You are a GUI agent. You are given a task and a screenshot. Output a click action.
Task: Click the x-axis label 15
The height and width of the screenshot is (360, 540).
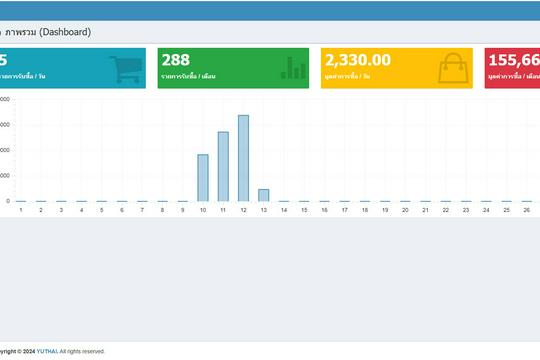304,210
